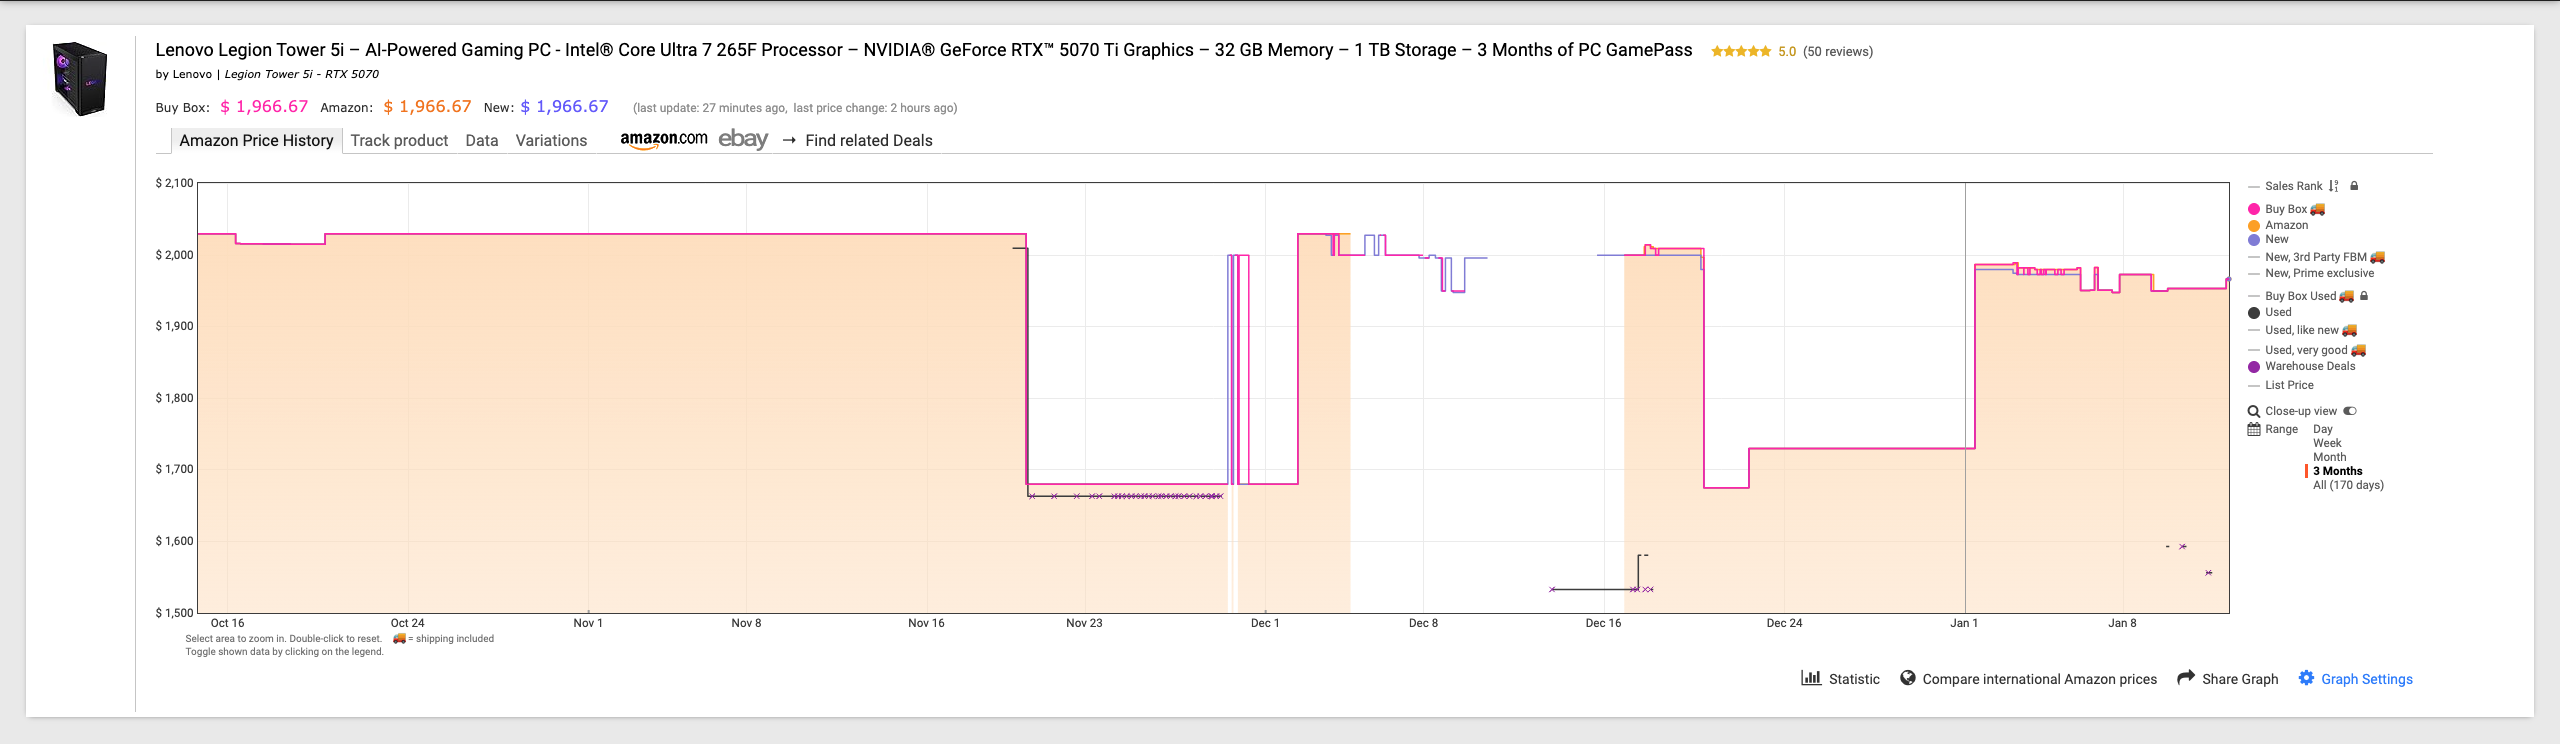Click the magnifier icon beside Close-up view
2560x744 pixels.
[2254, 411]
